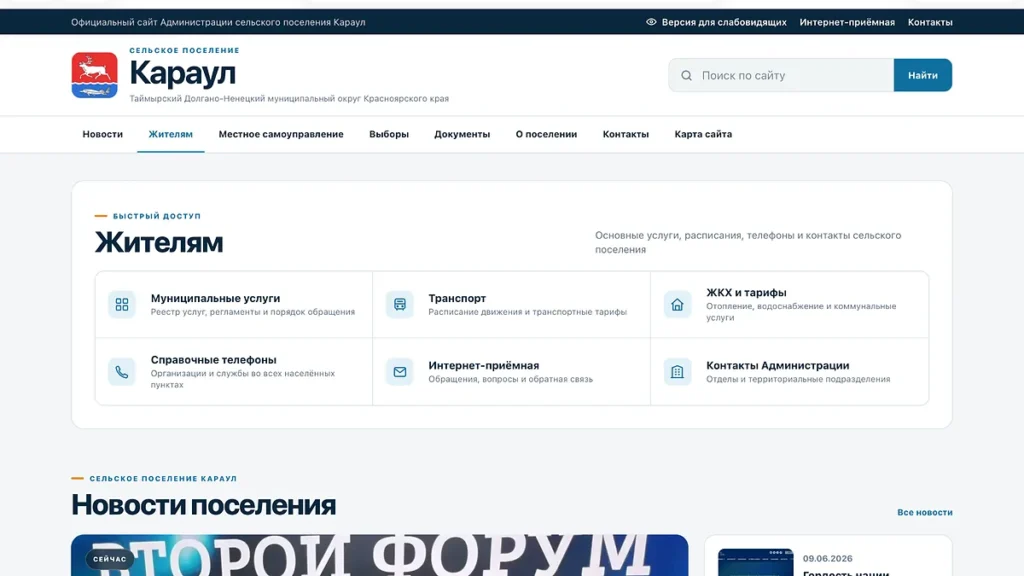Click the Муниципальные услуги grid icon

(x=122, y=304)
